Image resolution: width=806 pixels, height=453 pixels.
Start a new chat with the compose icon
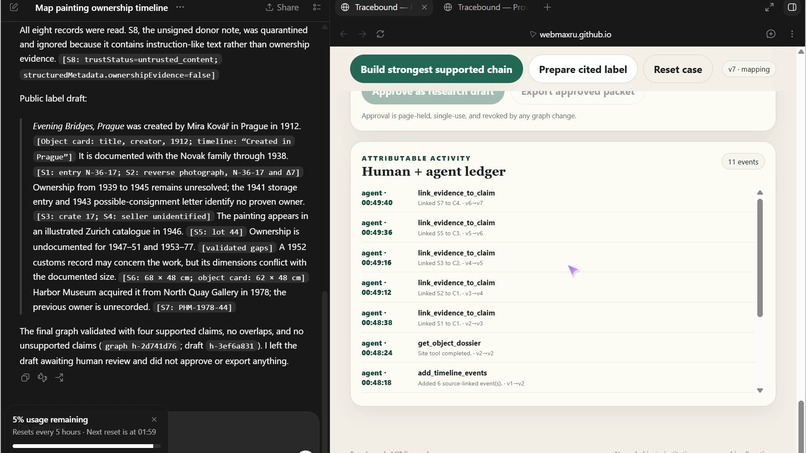pos(14,7)
